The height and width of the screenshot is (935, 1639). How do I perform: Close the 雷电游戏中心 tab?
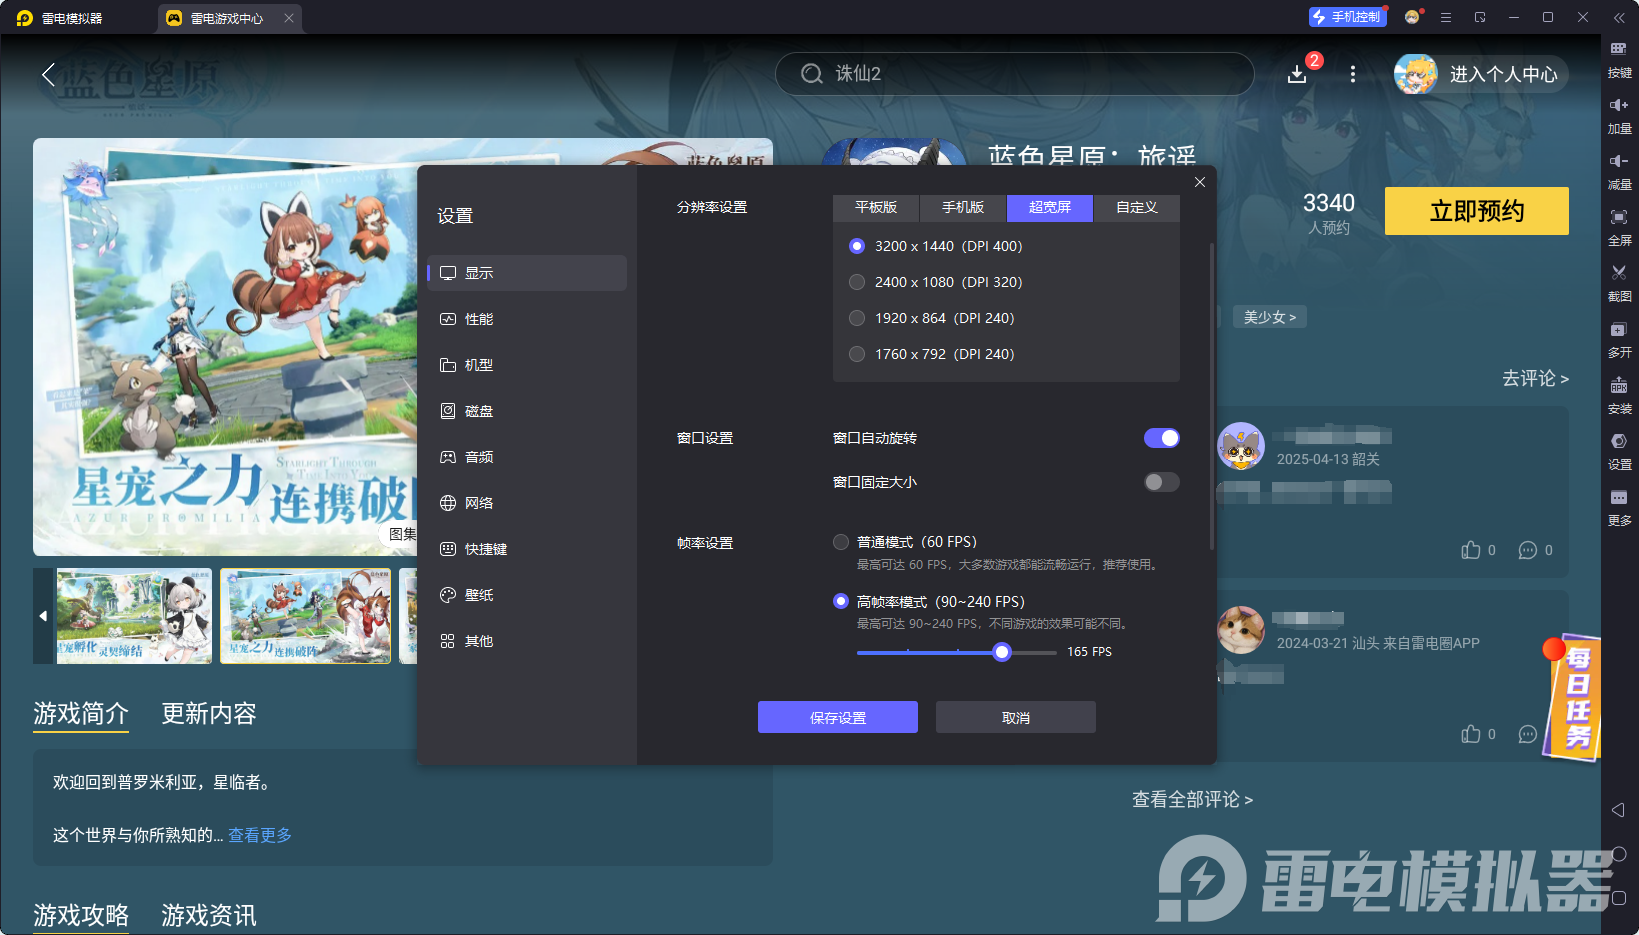coord(289,18)
